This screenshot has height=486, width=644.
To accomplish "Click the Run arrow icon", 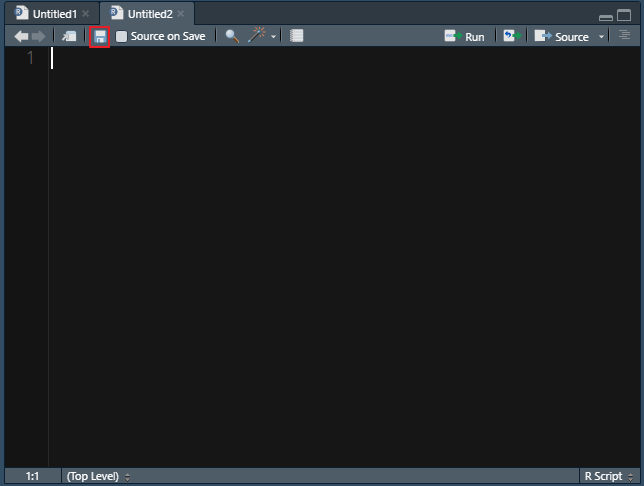I will 453,36.
